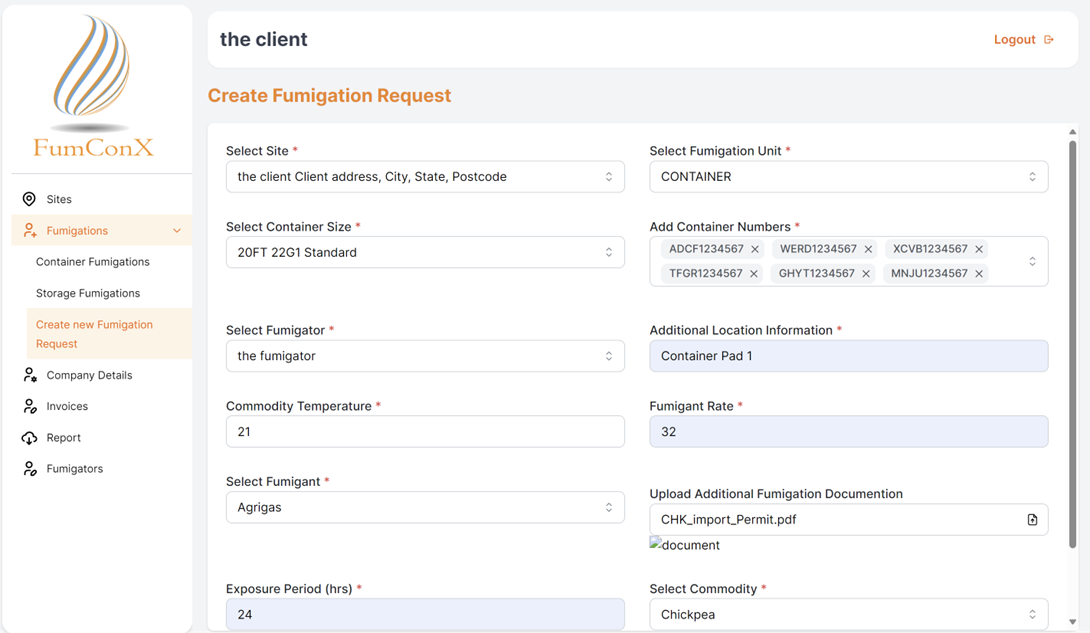Go to Storage Fumigations page
1090x633 pixels.
(88, 293)
